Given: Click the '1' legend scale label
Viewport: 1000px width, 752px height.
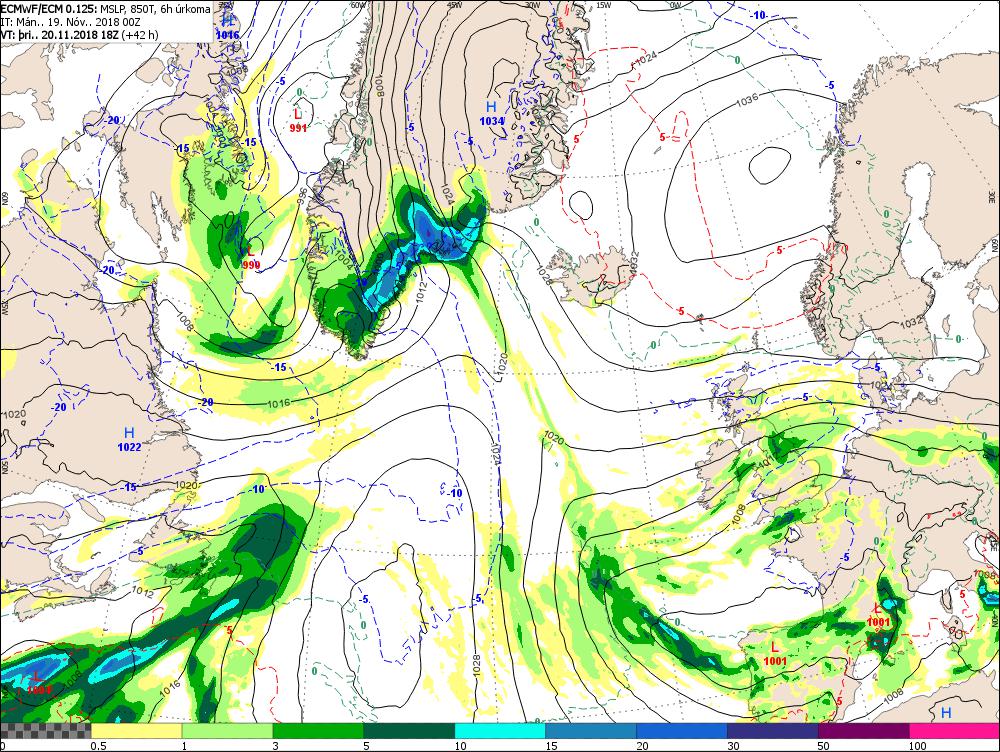Looking at the screenshot, I should 185,746.
